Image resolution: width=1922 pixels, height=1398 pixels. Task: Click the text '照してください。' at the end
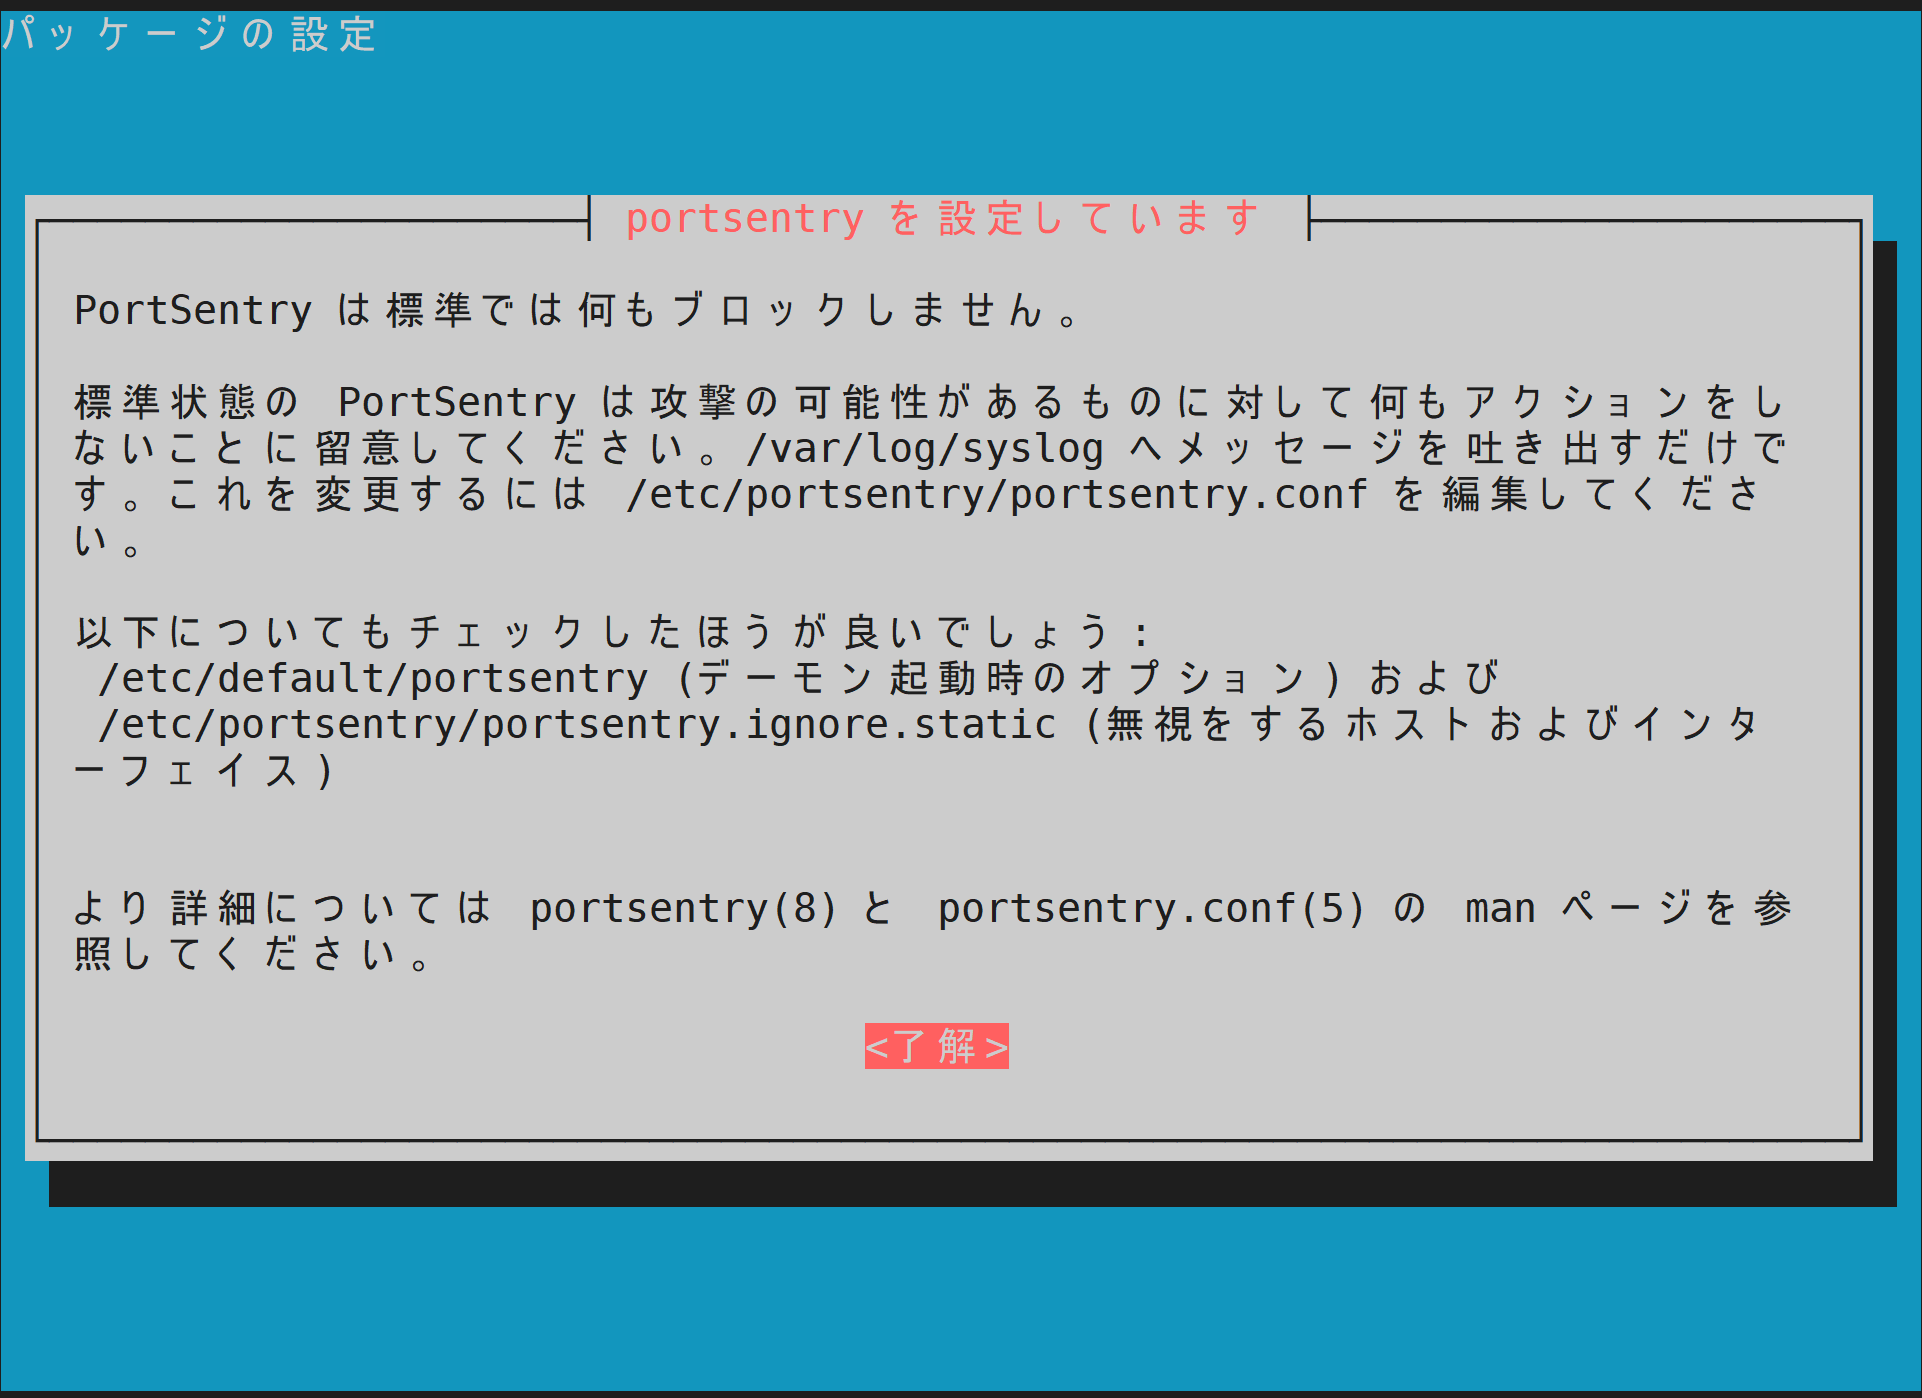click(x=253, y=954)
